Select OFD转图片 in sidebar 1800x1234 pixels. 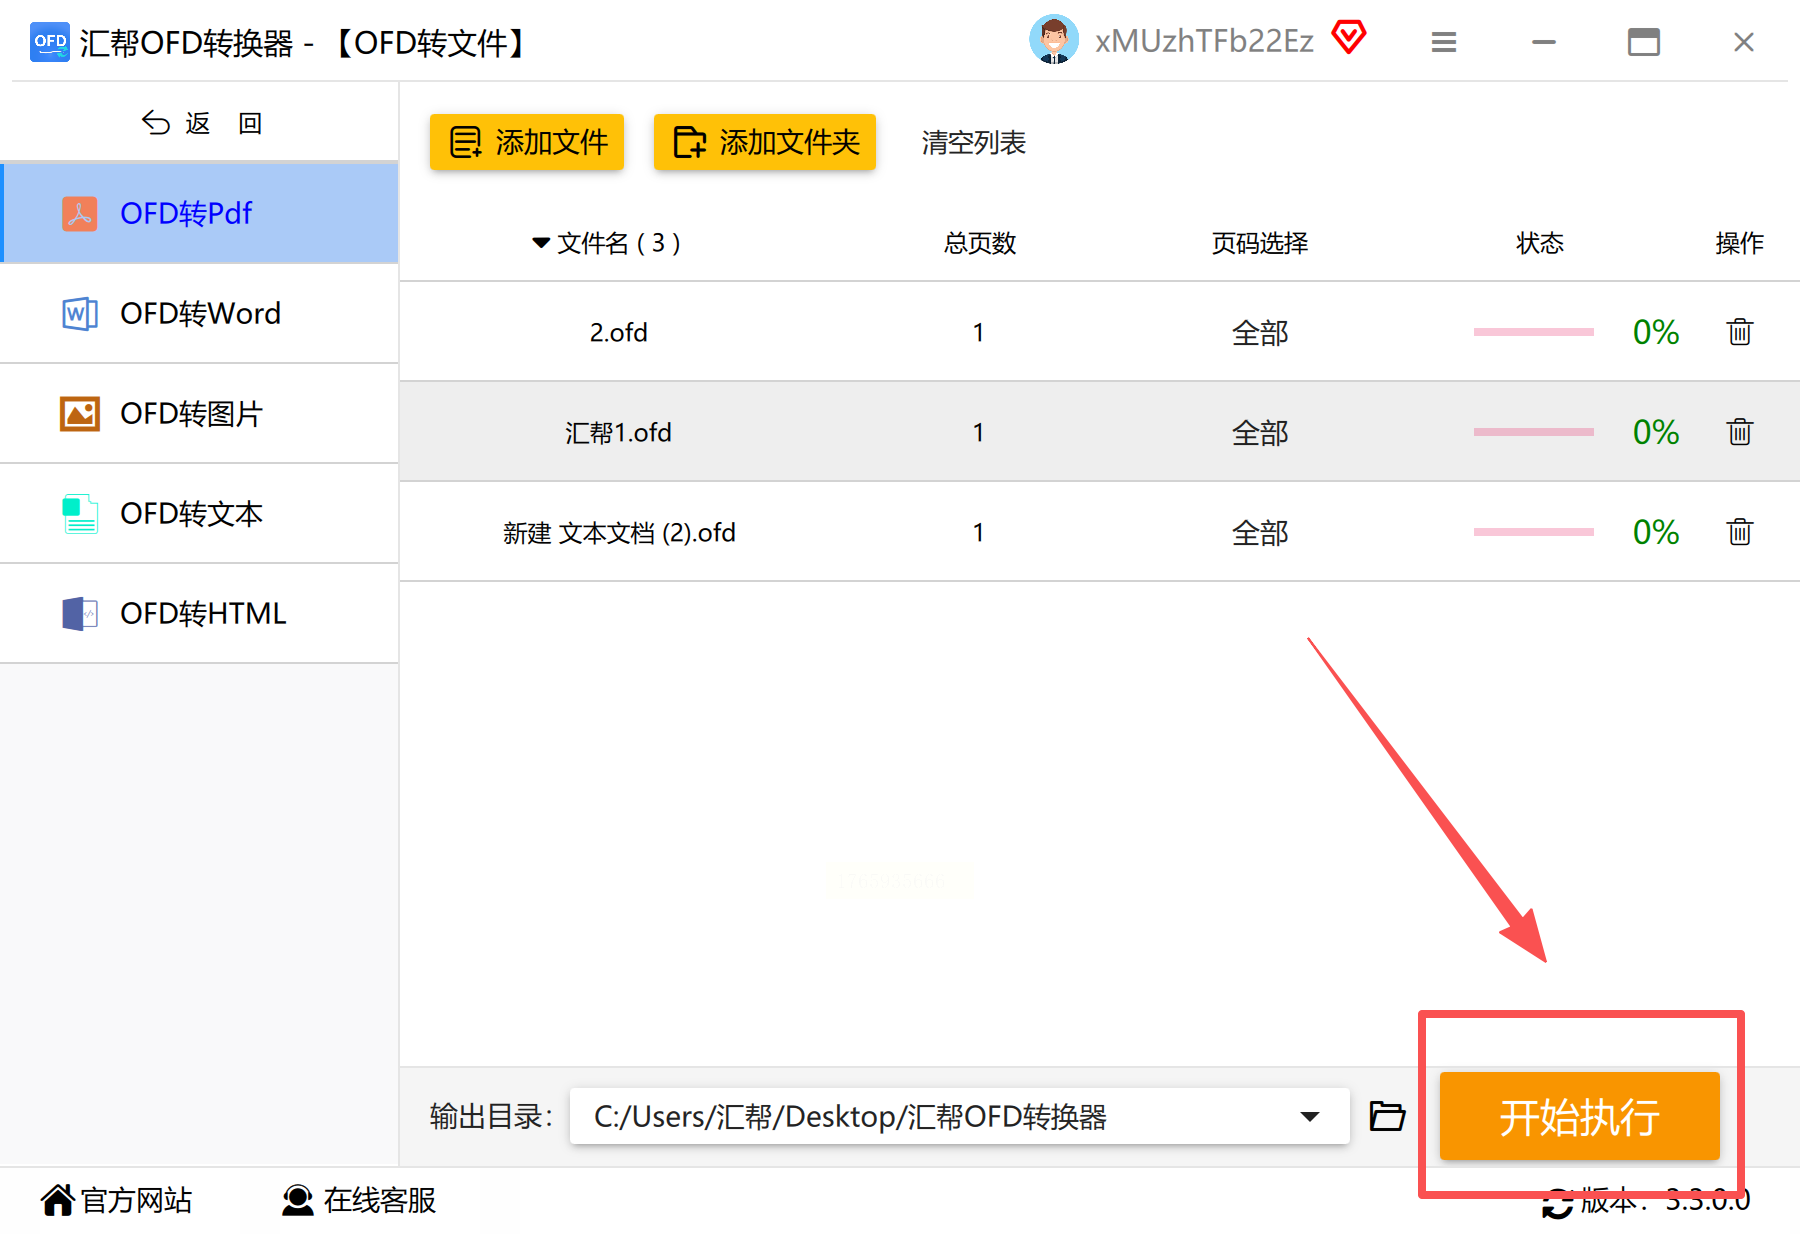[200, 413]
